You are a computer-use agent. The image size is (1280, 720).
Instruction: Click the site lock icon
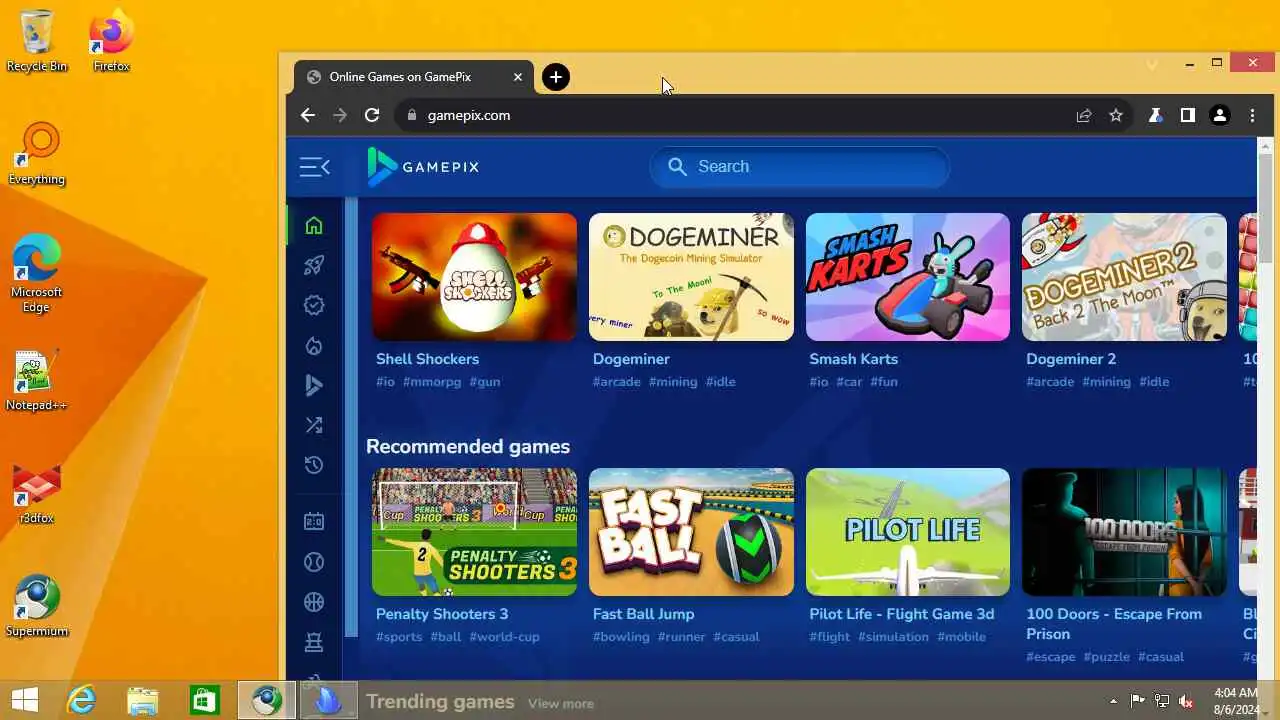click(410, 115)
